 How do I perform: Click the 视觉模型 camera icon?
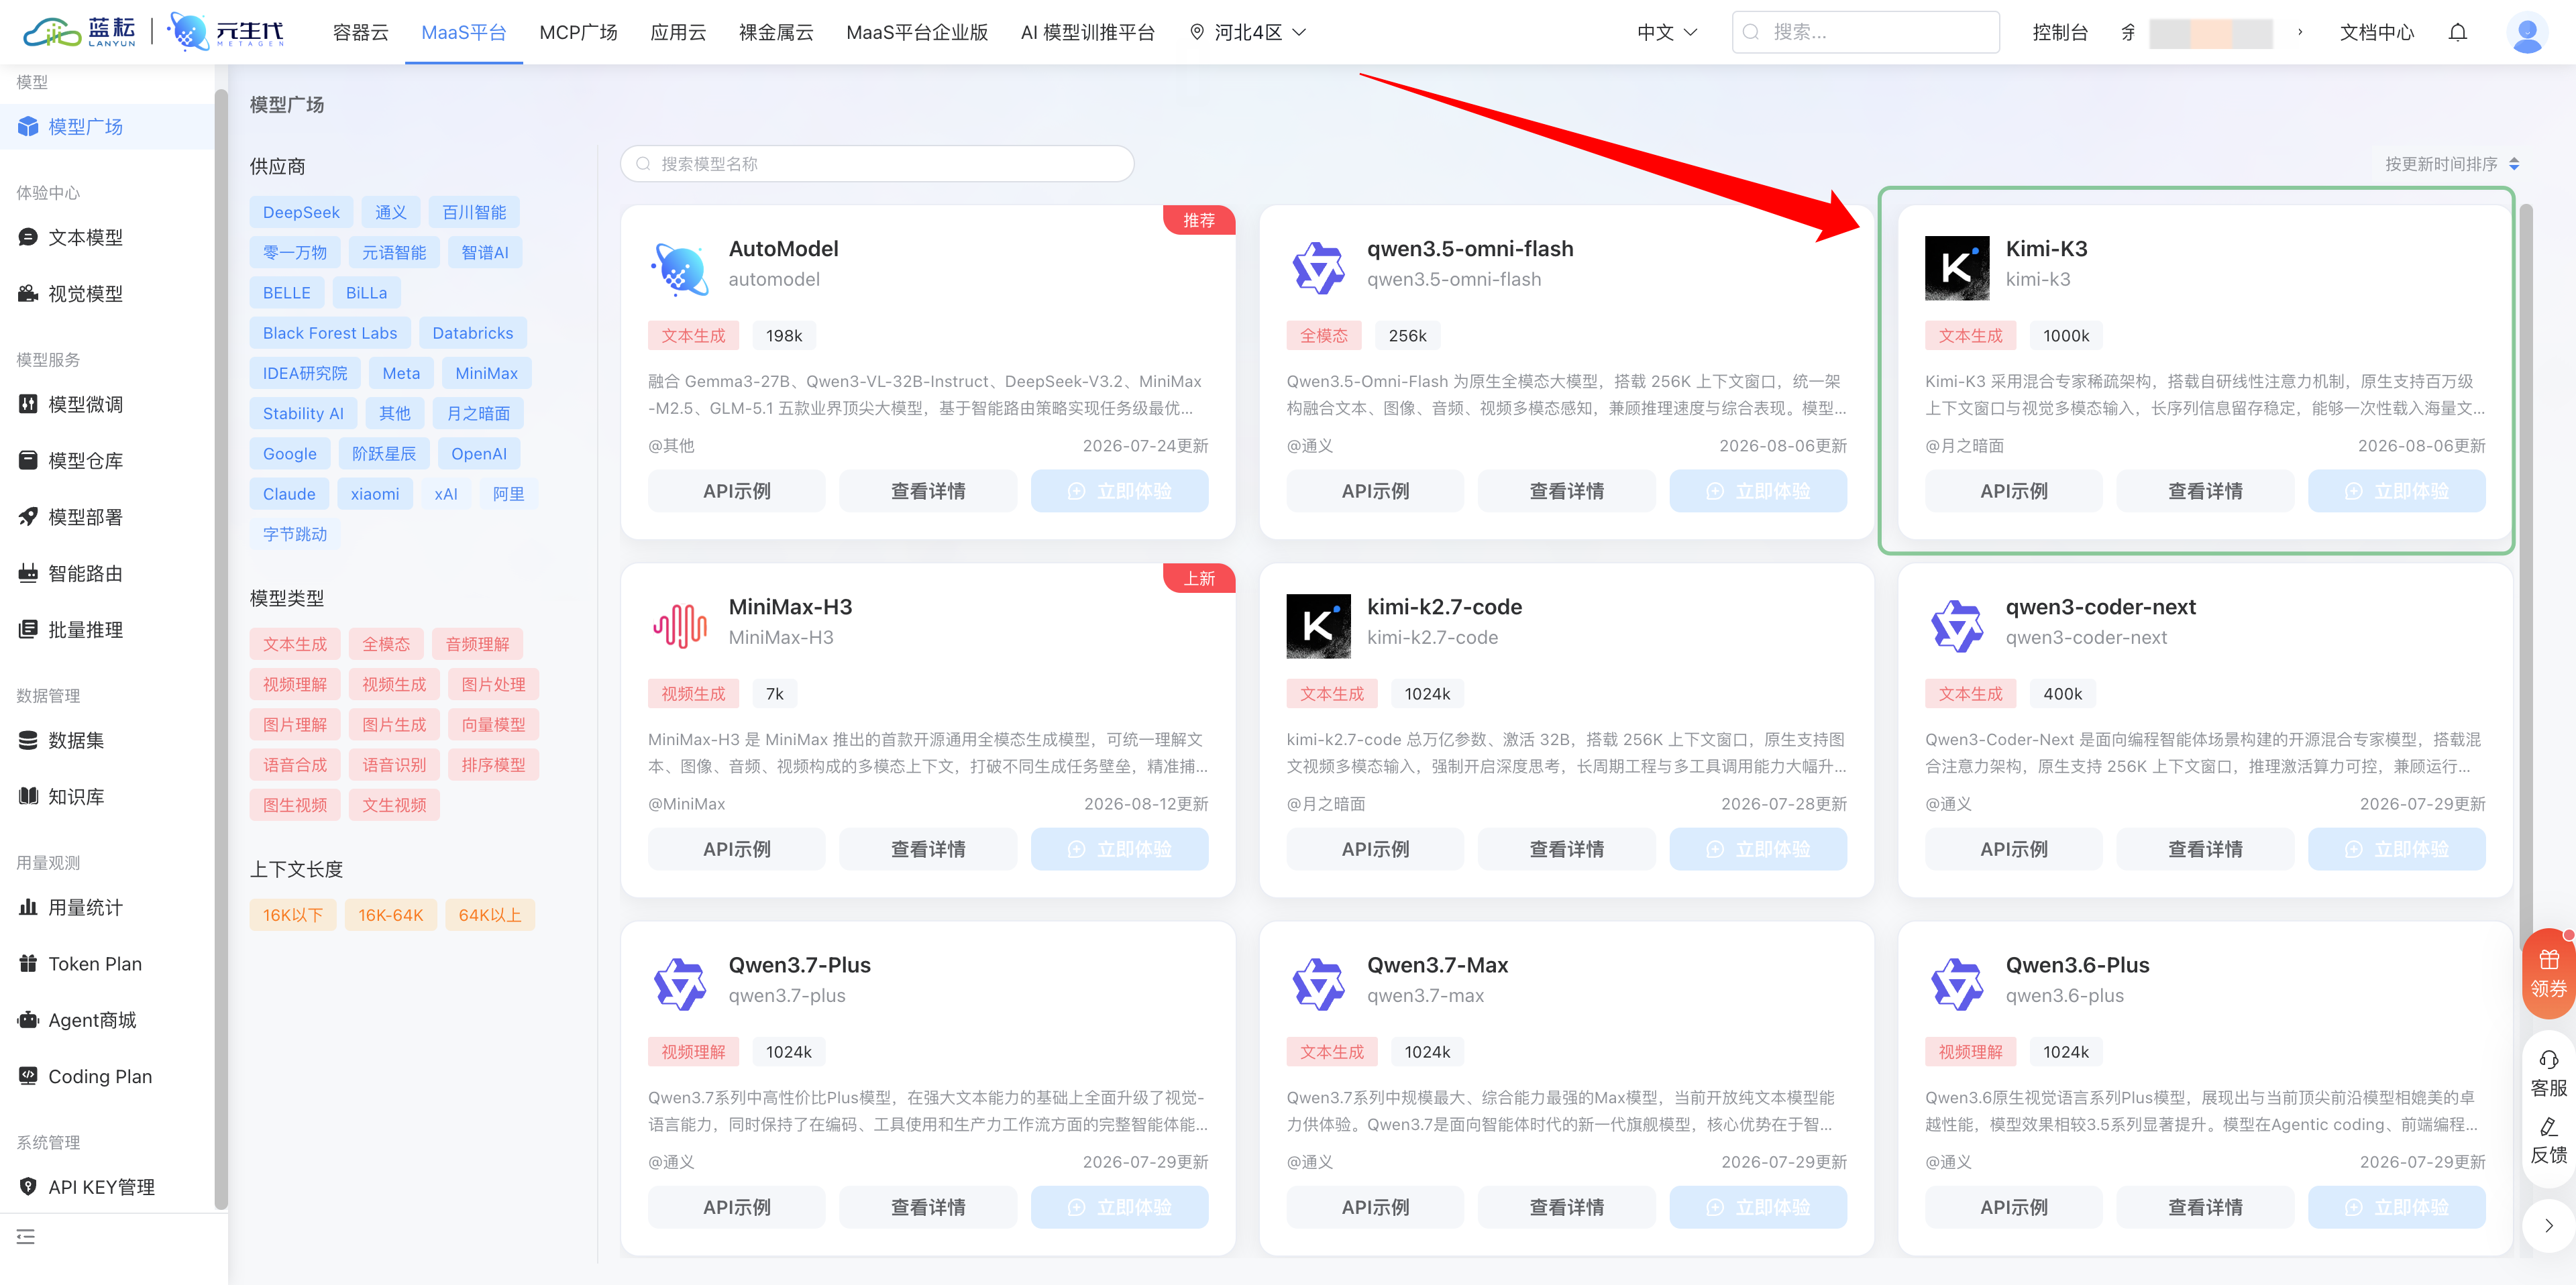coord(28,293)
